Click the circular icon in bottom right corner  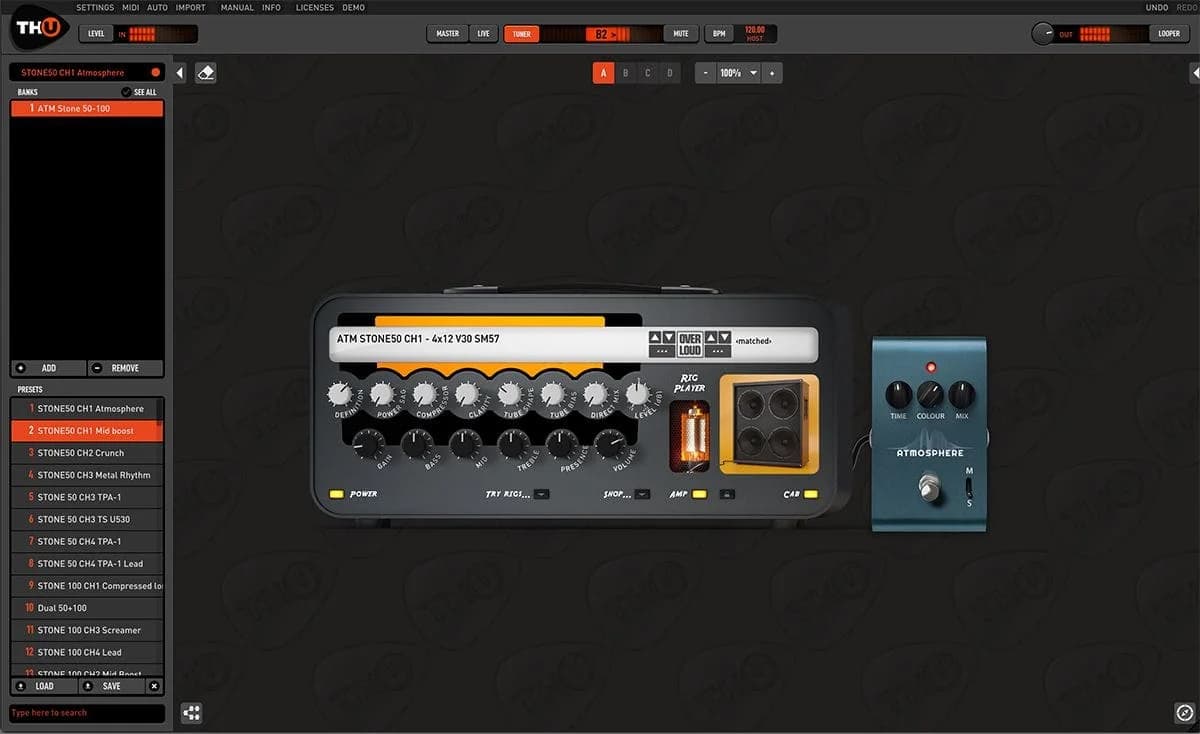tap(1184, 712)
